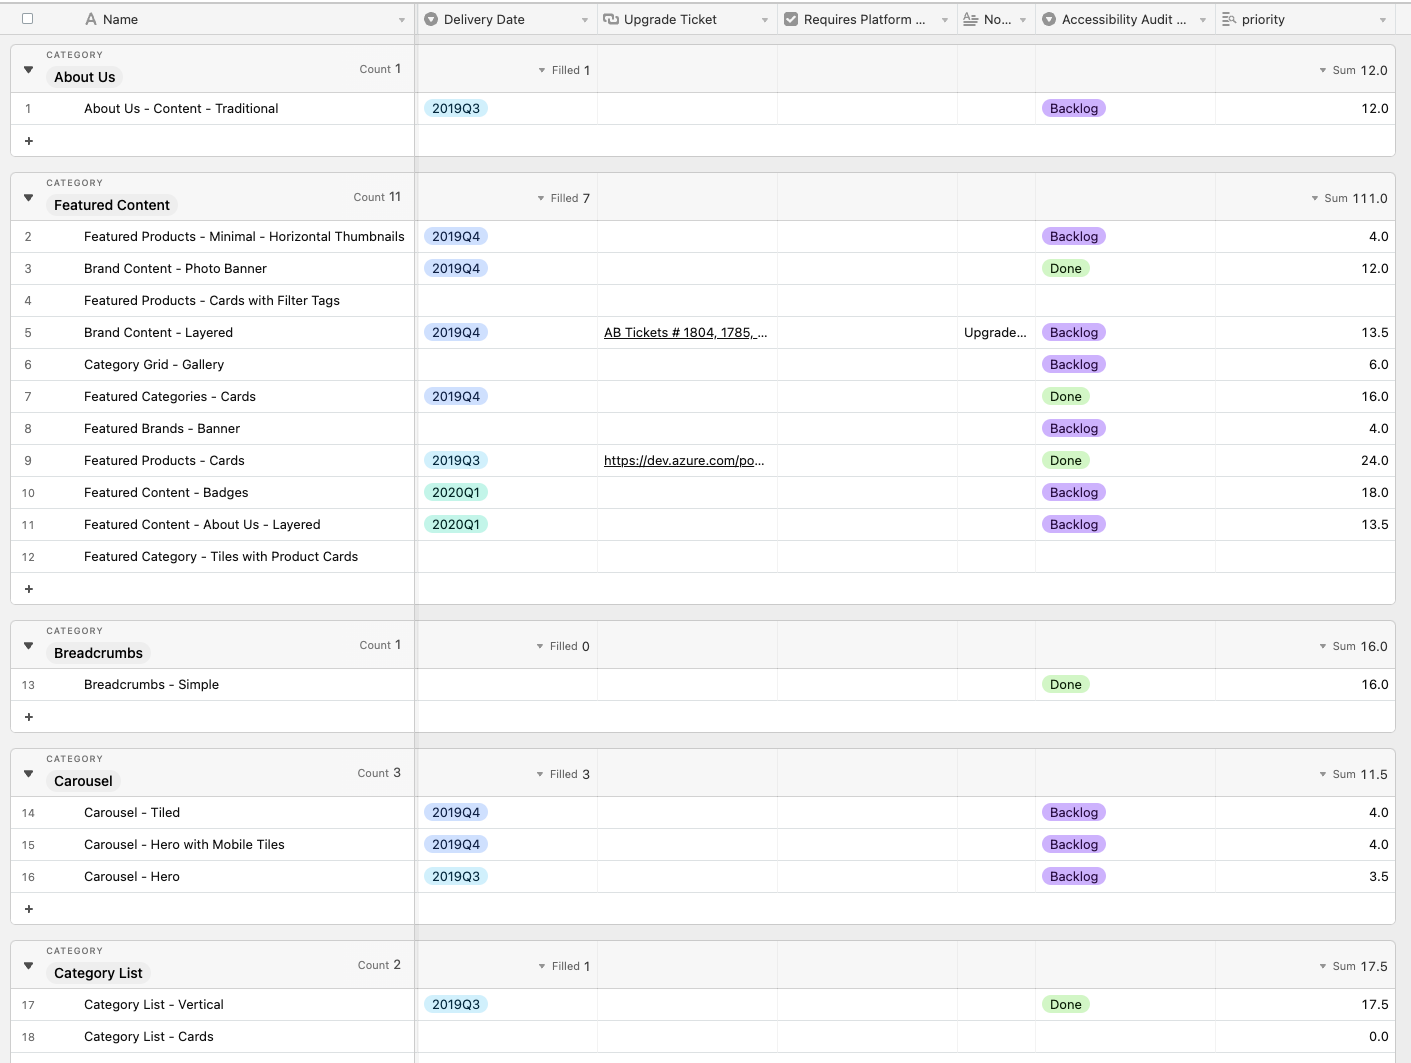Click the Delivery Date single-select icon
This screenshot has height=1063, width=1411.
tap(431, 19)
